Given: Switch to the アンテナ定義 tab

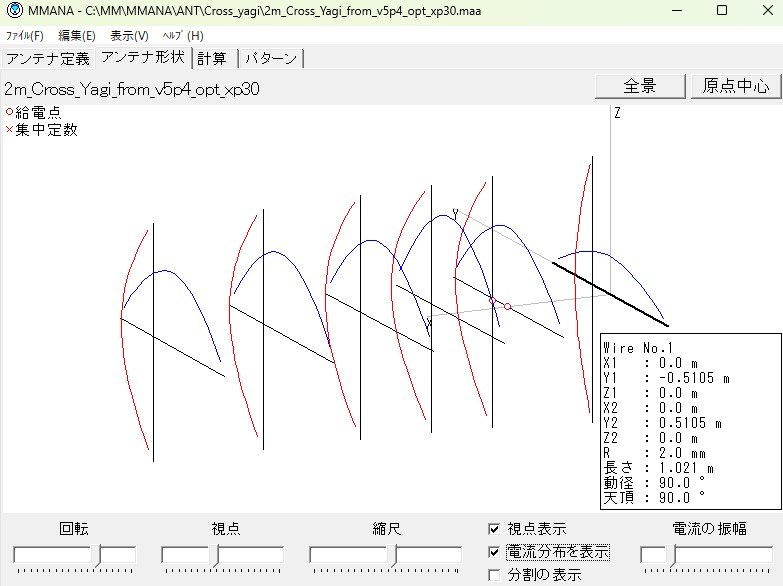Looking at the screenshot, I should click(x=48, y=58).
